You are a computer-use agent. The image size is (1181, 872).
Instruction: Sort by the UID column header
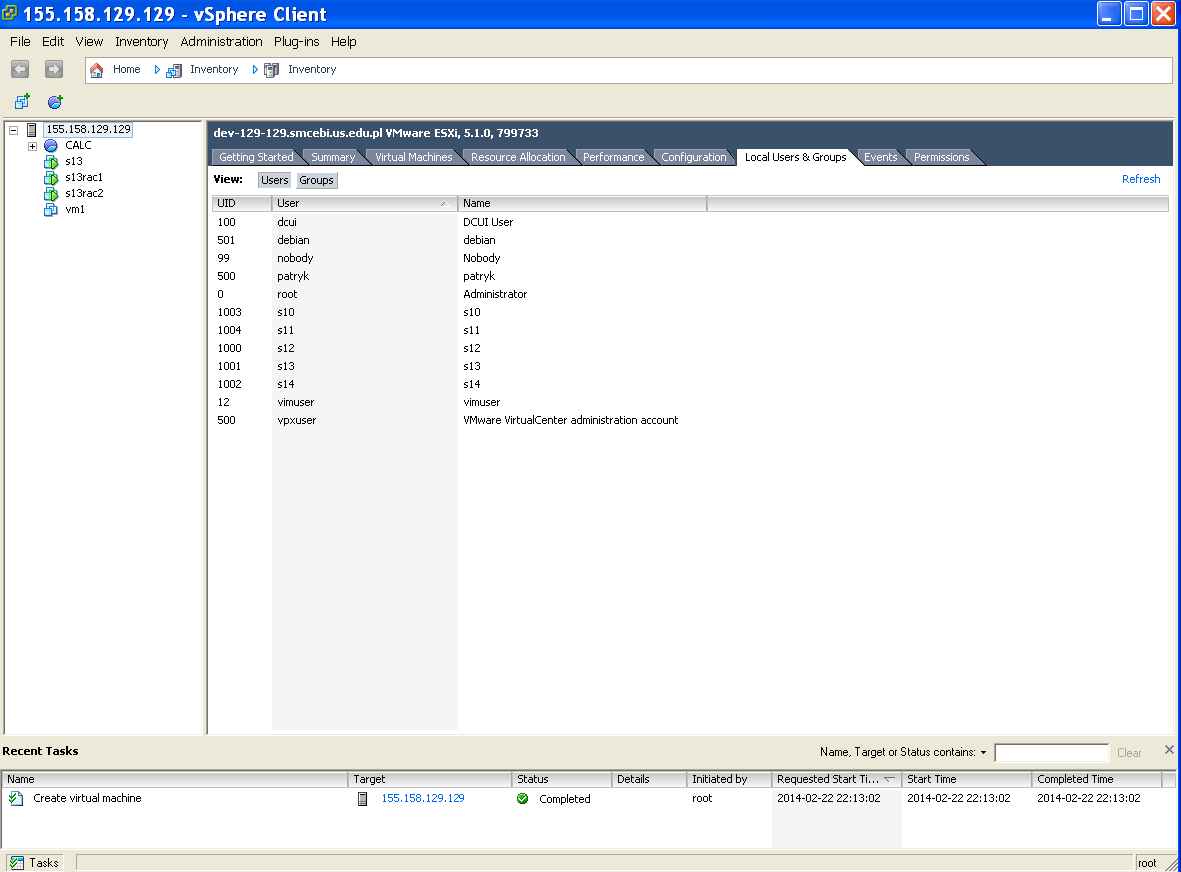pyautogui.click(x=242, y=203)
